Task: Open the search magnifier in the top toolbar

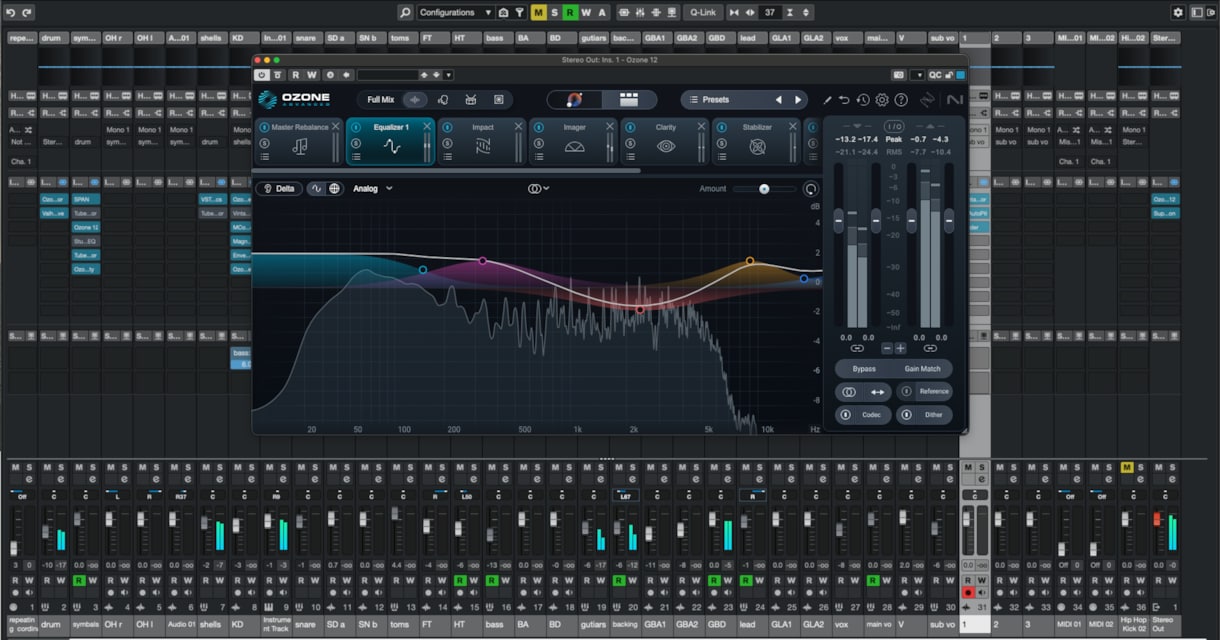Action: 404,12
